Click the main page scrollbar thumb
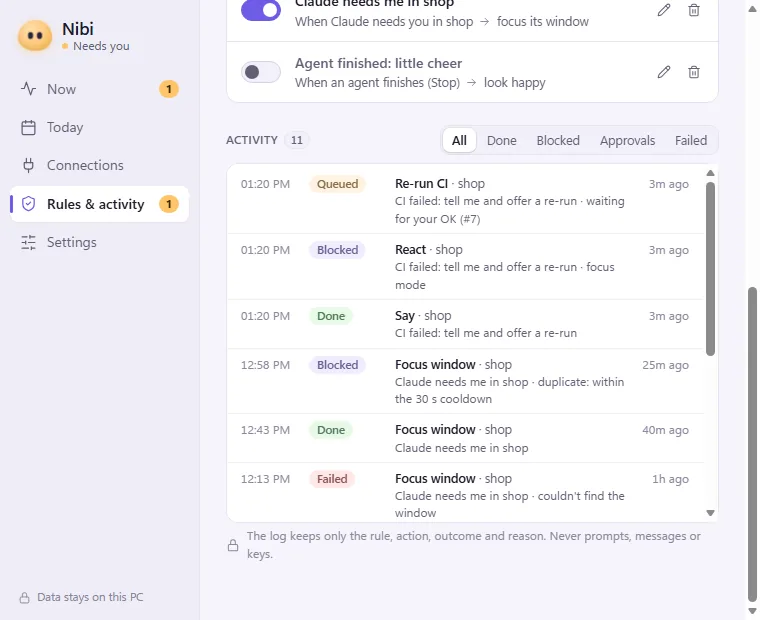This screenshot has height=620, width=760. (752, 445)
